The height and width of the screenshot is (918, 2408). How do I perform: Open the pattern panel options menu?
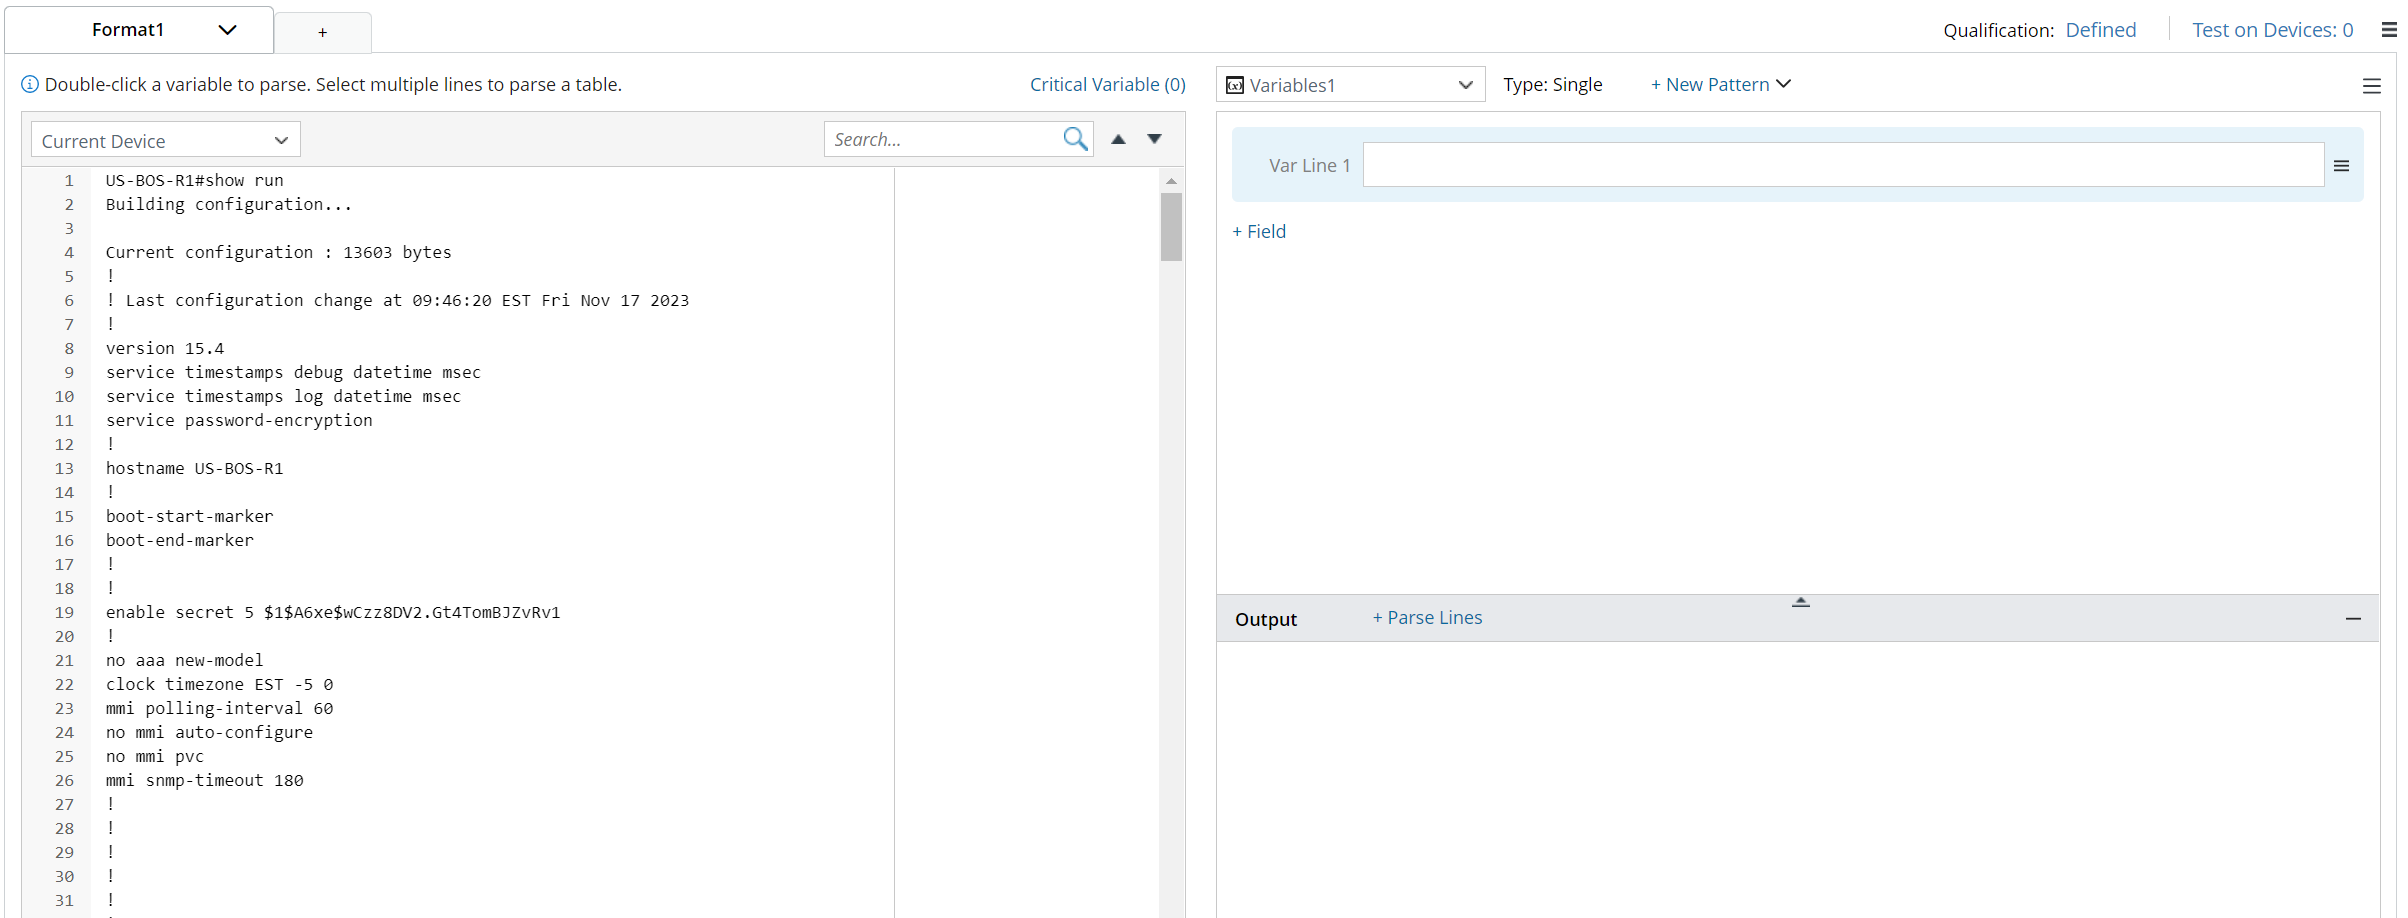point(2371,86)
